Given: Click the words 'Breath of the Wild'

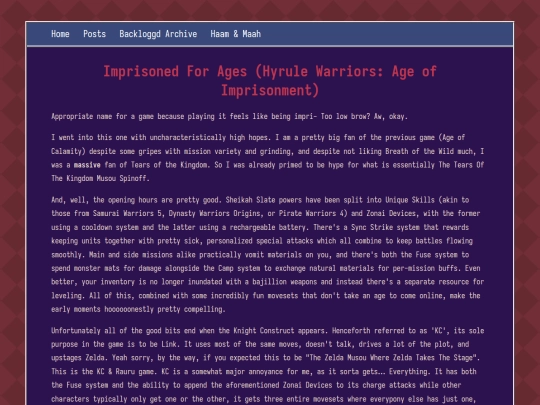Looking at the screenshot, I should pyautogui.click(x=419, y=152).
